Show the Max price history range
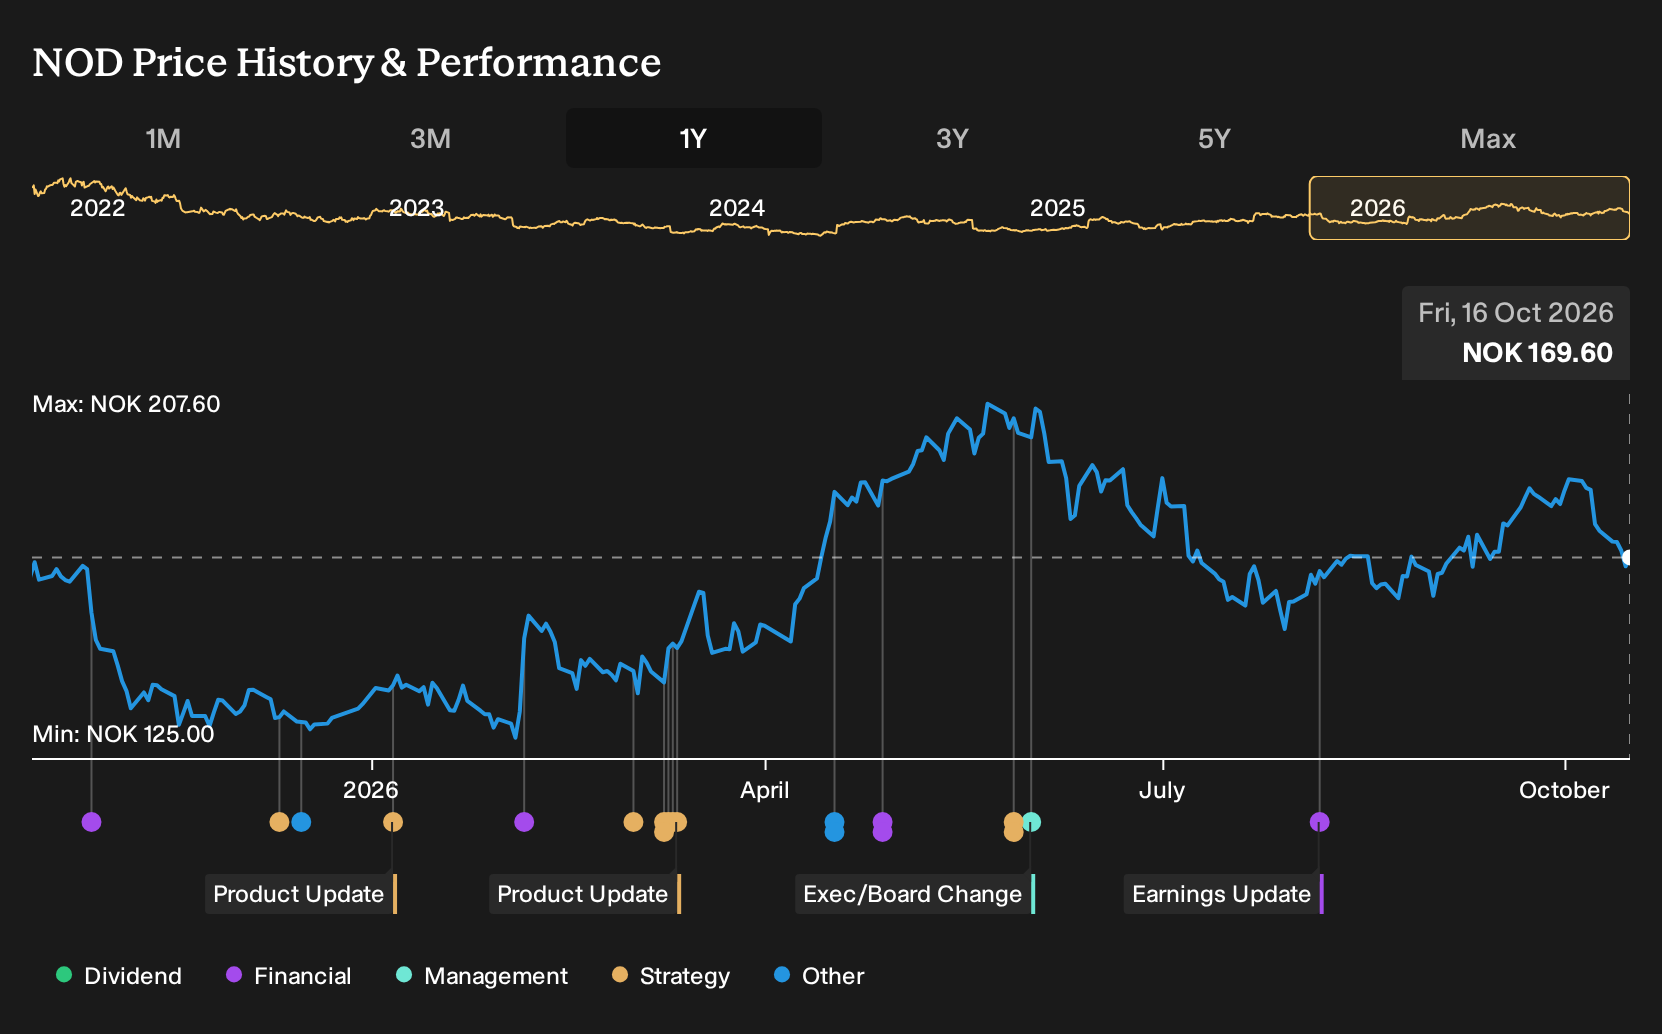Viewport: 1662px width, 1034px height. point(1488,138)
